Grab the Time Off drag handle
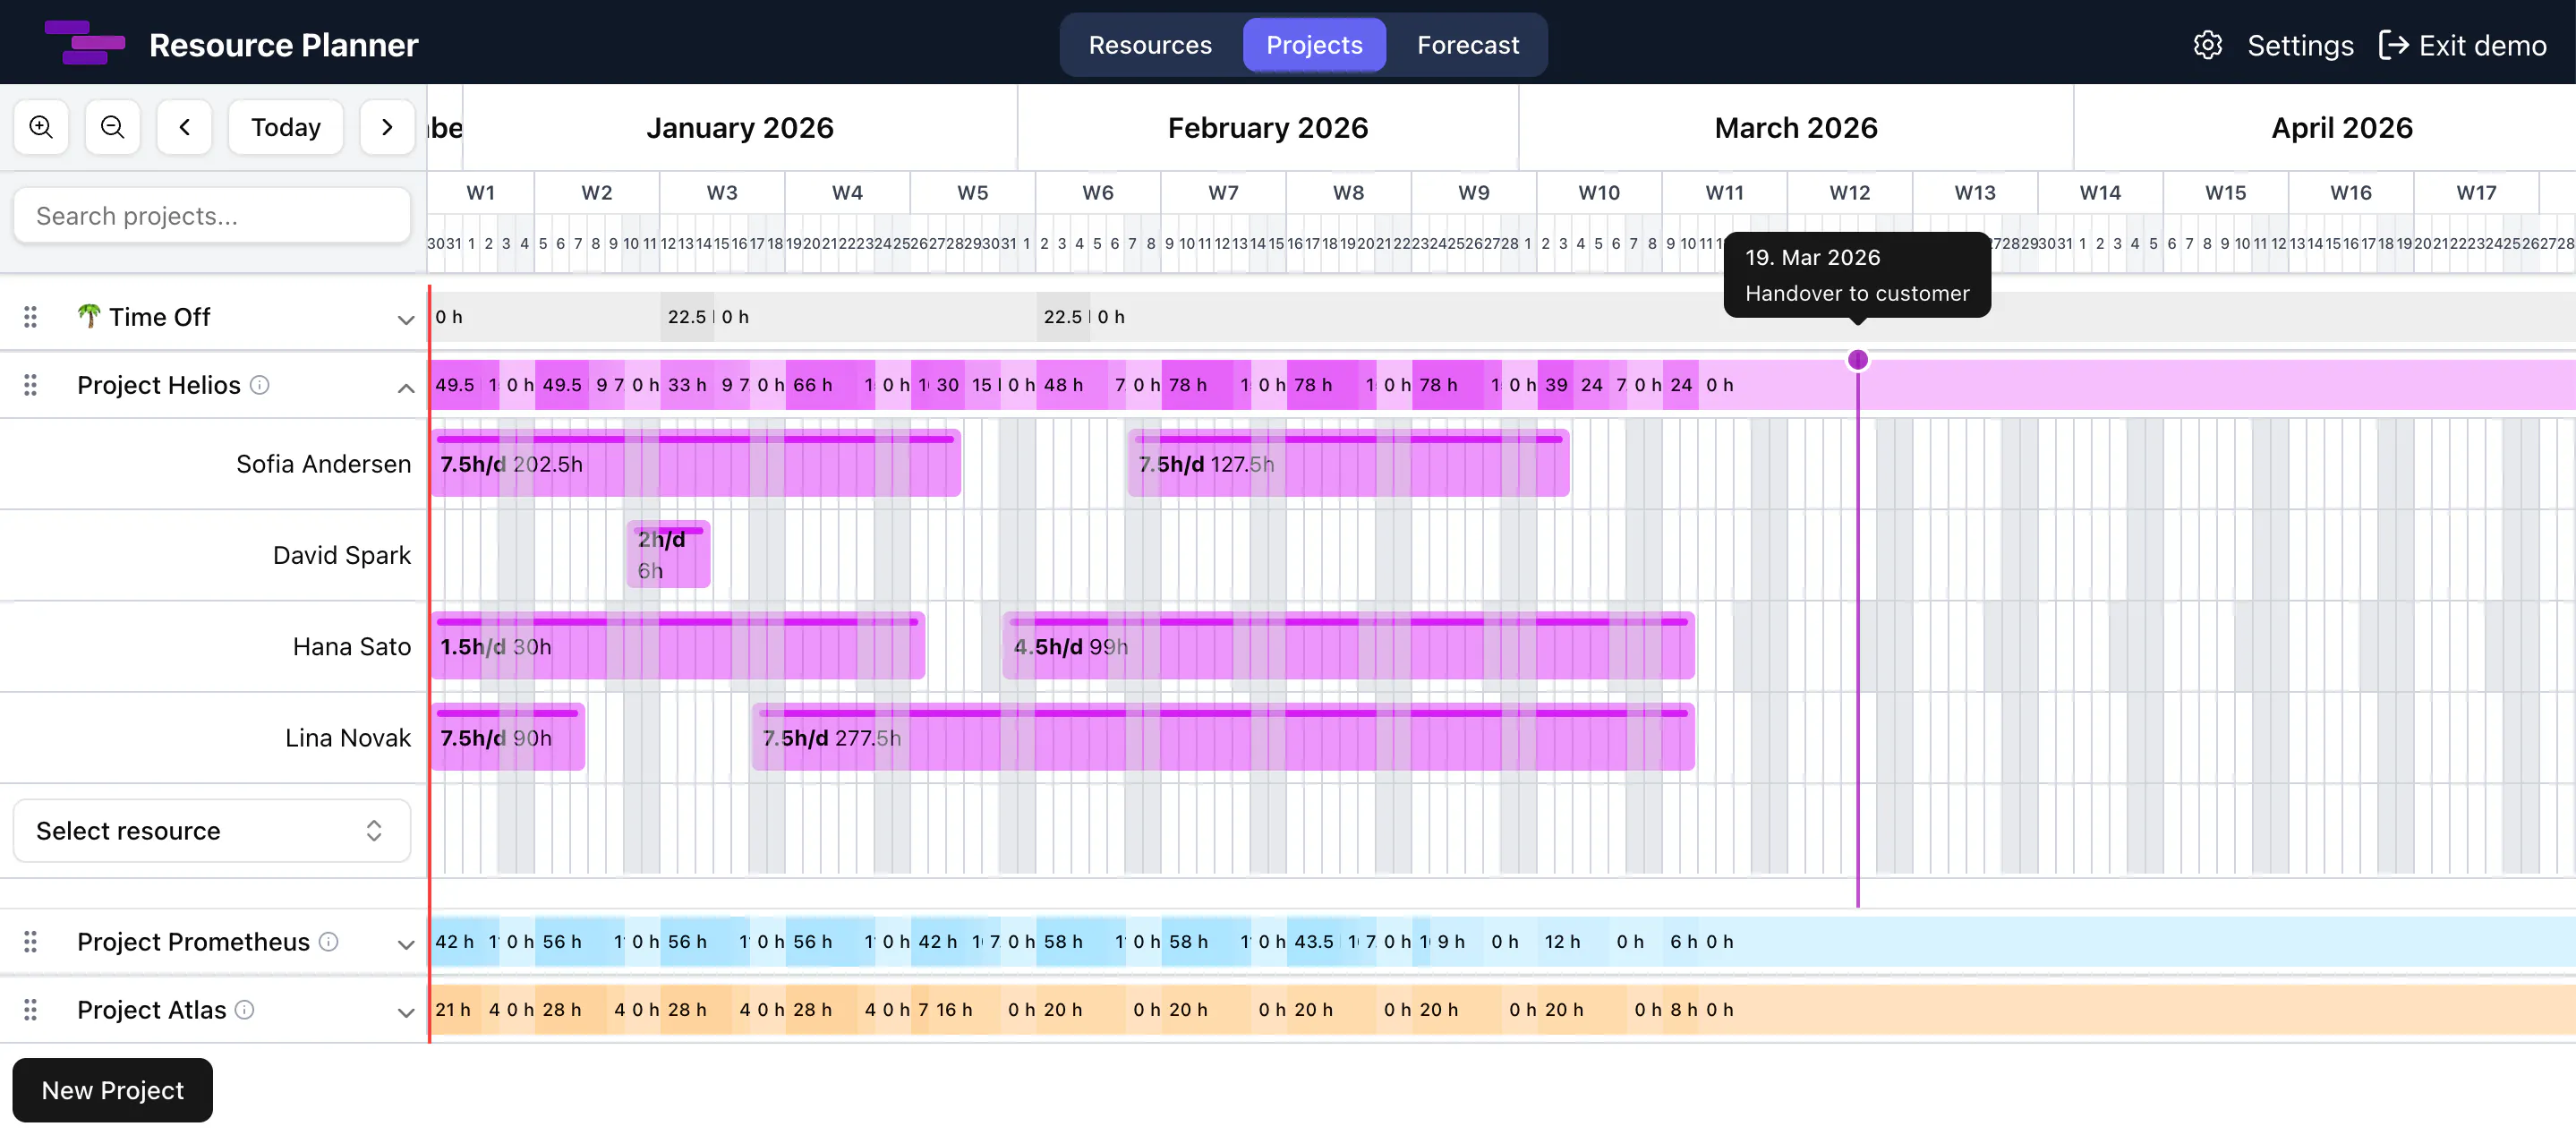2576x1135 pixels. [x=31, y=317]
